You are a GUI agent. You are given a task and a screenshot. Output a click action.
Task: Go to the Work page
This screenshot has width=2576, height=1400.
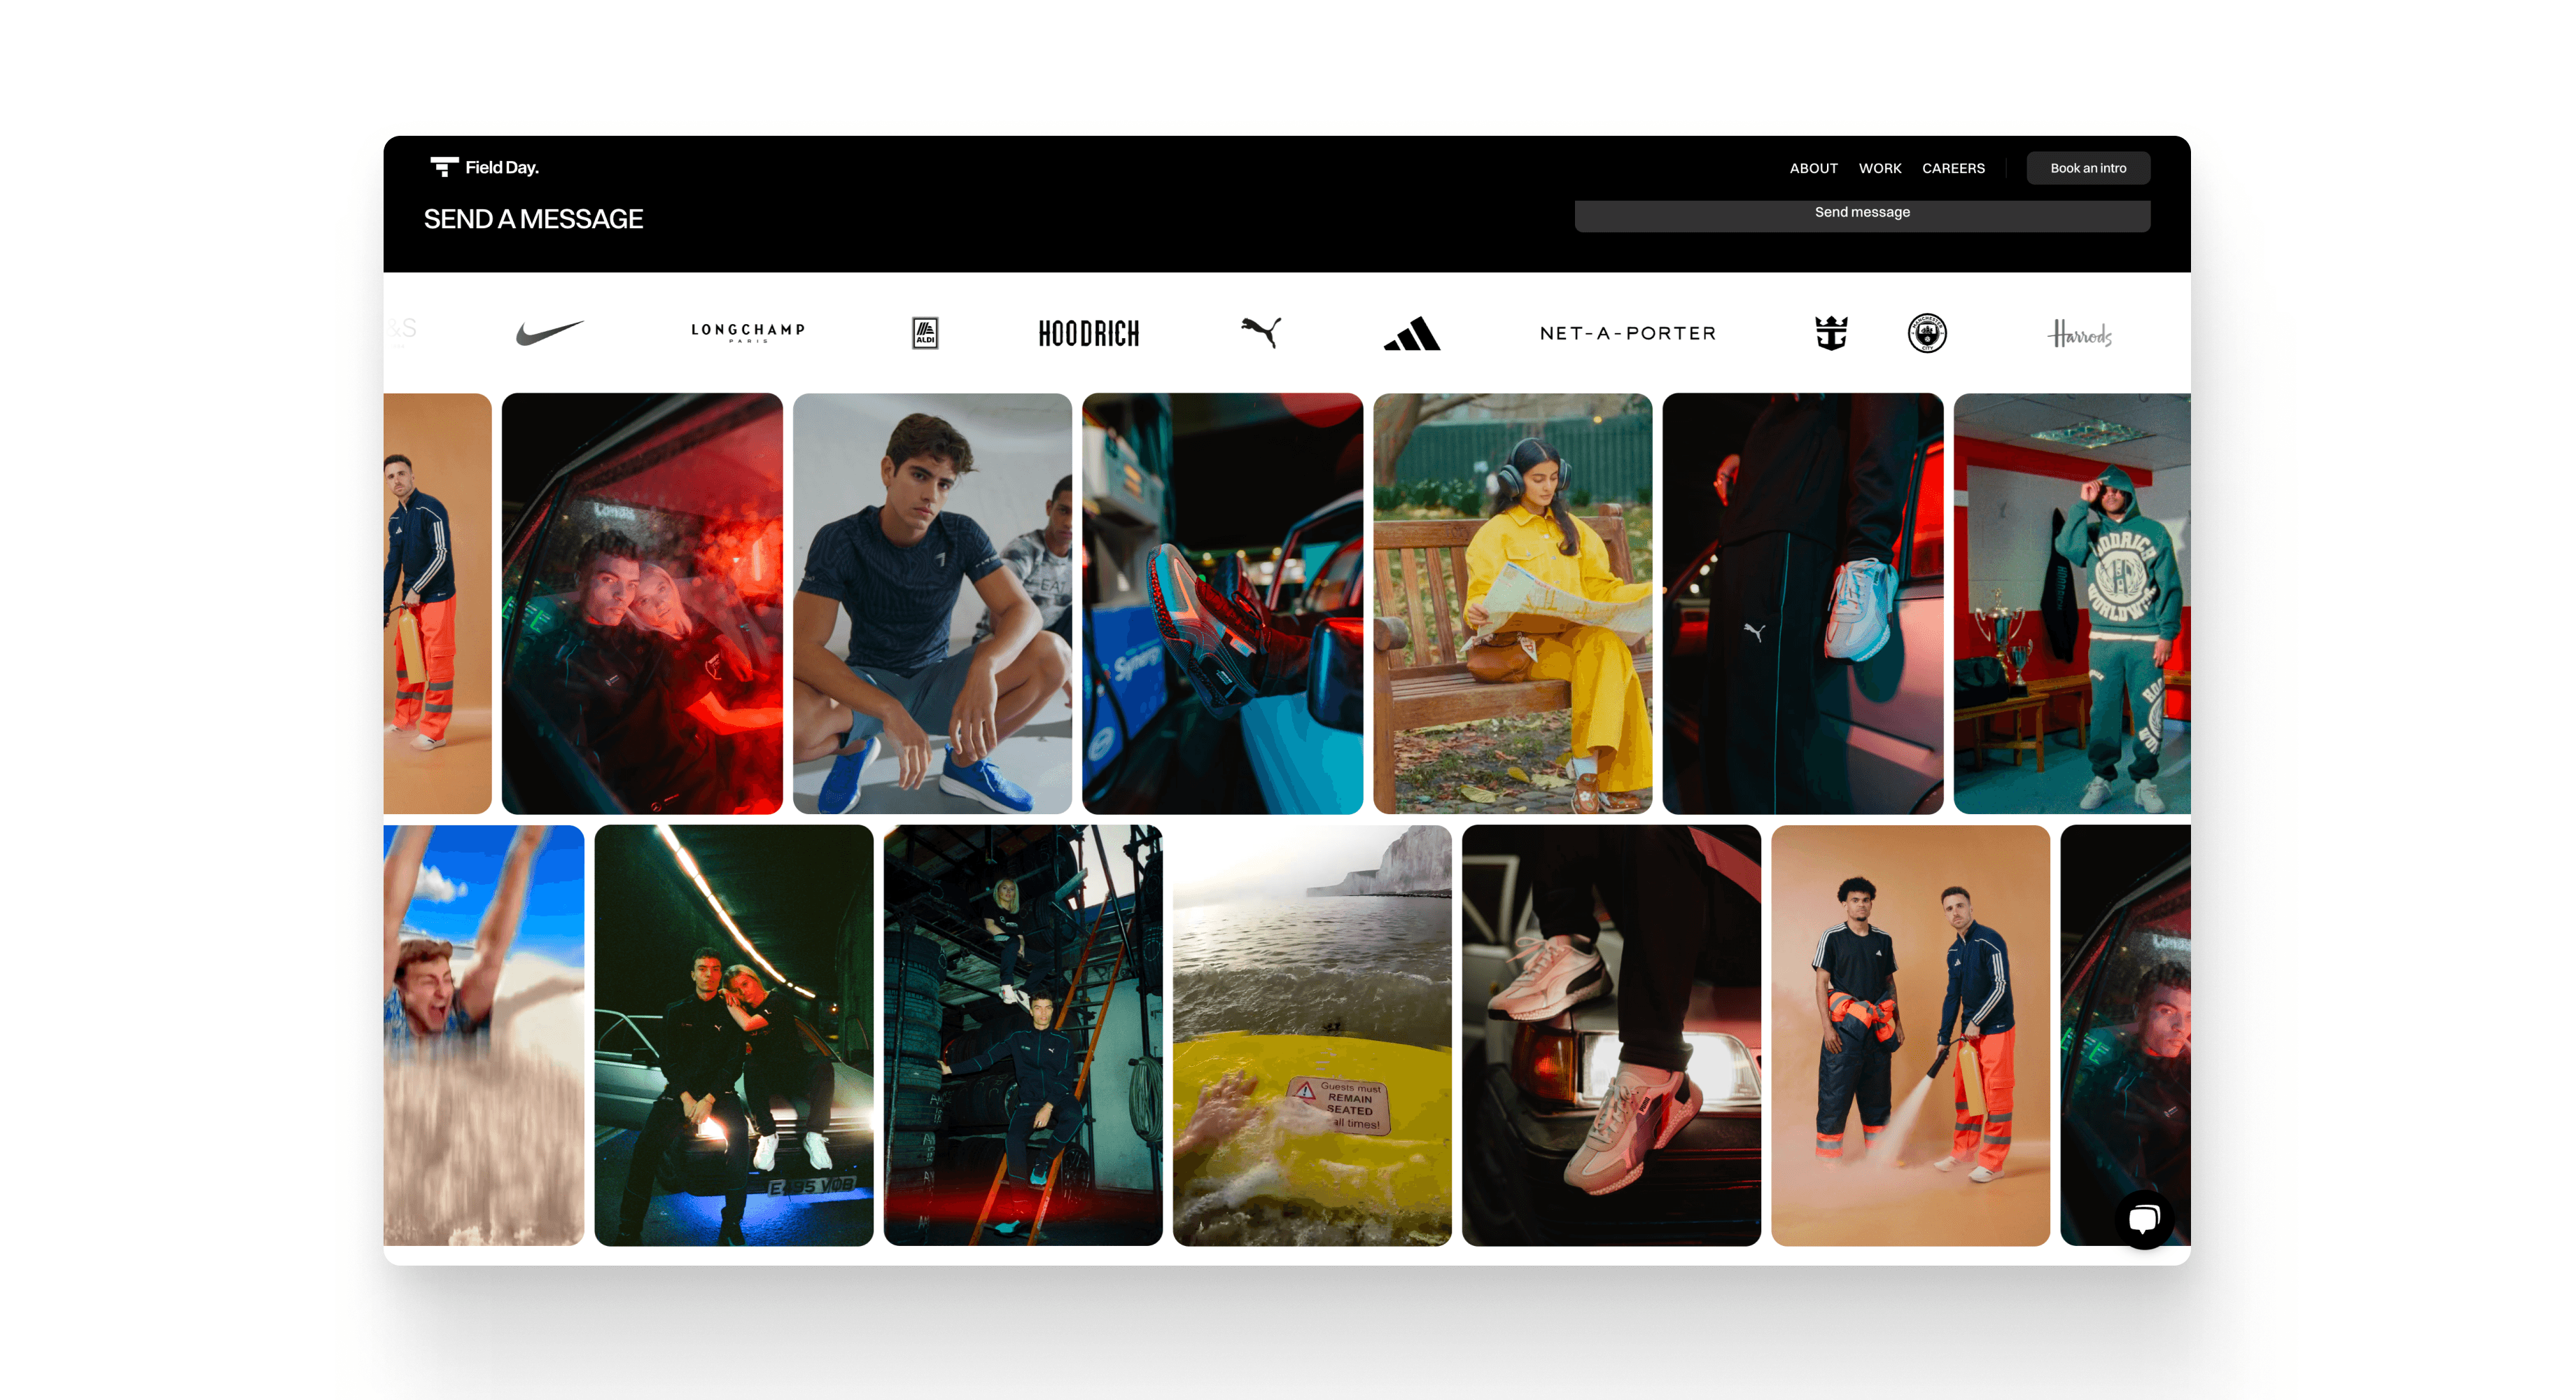1879,168
